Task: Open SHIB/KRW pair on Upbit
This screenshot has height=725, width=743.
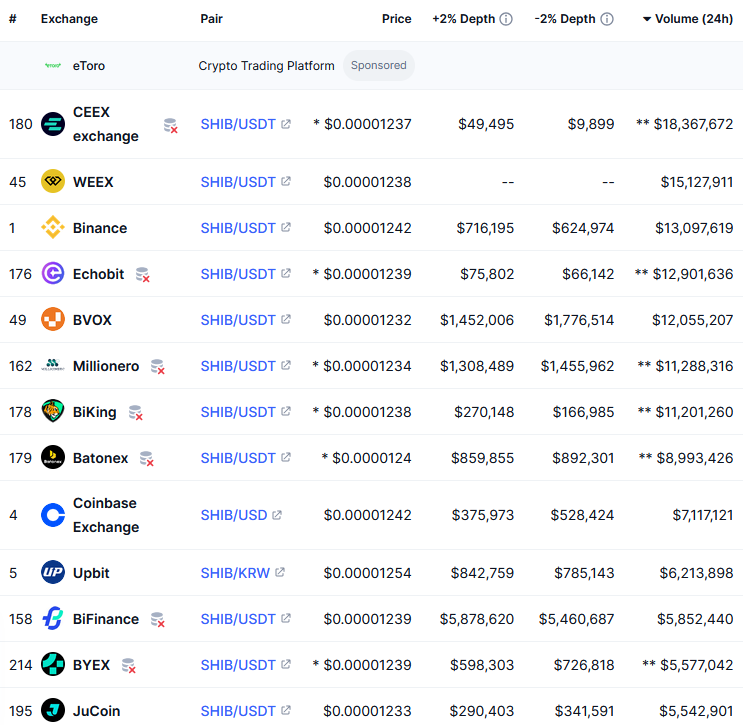Action: [235, 573]
